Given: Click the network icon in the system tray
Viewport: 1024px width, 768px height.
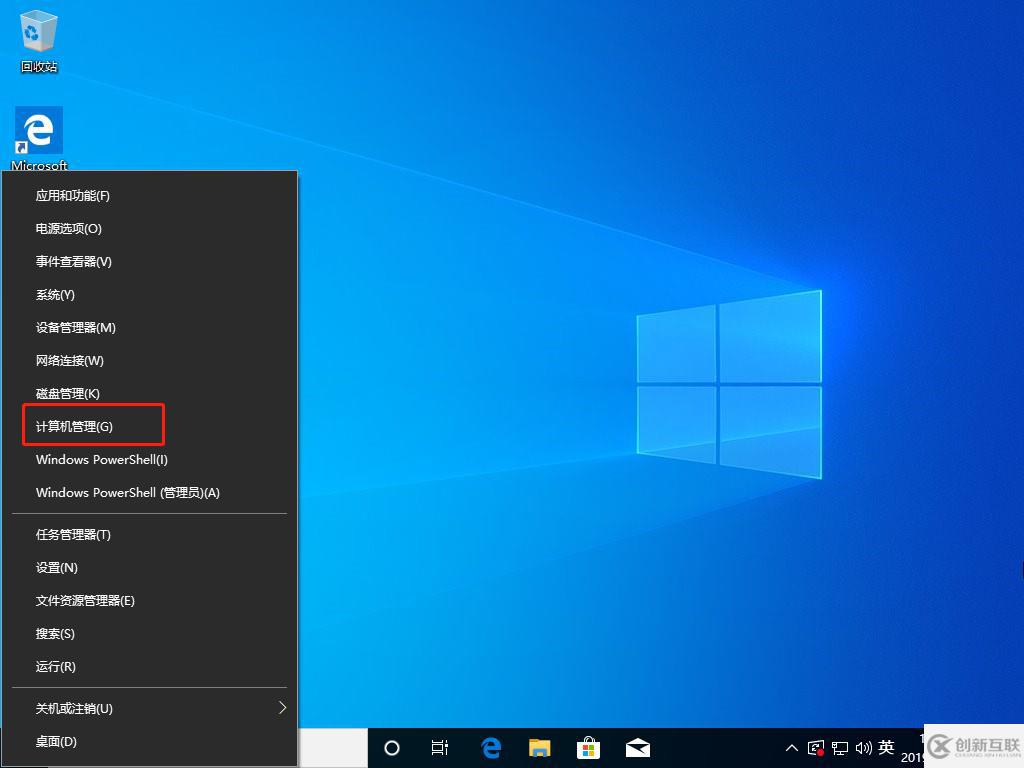Looking at the screenshot, I should point(840,748).
